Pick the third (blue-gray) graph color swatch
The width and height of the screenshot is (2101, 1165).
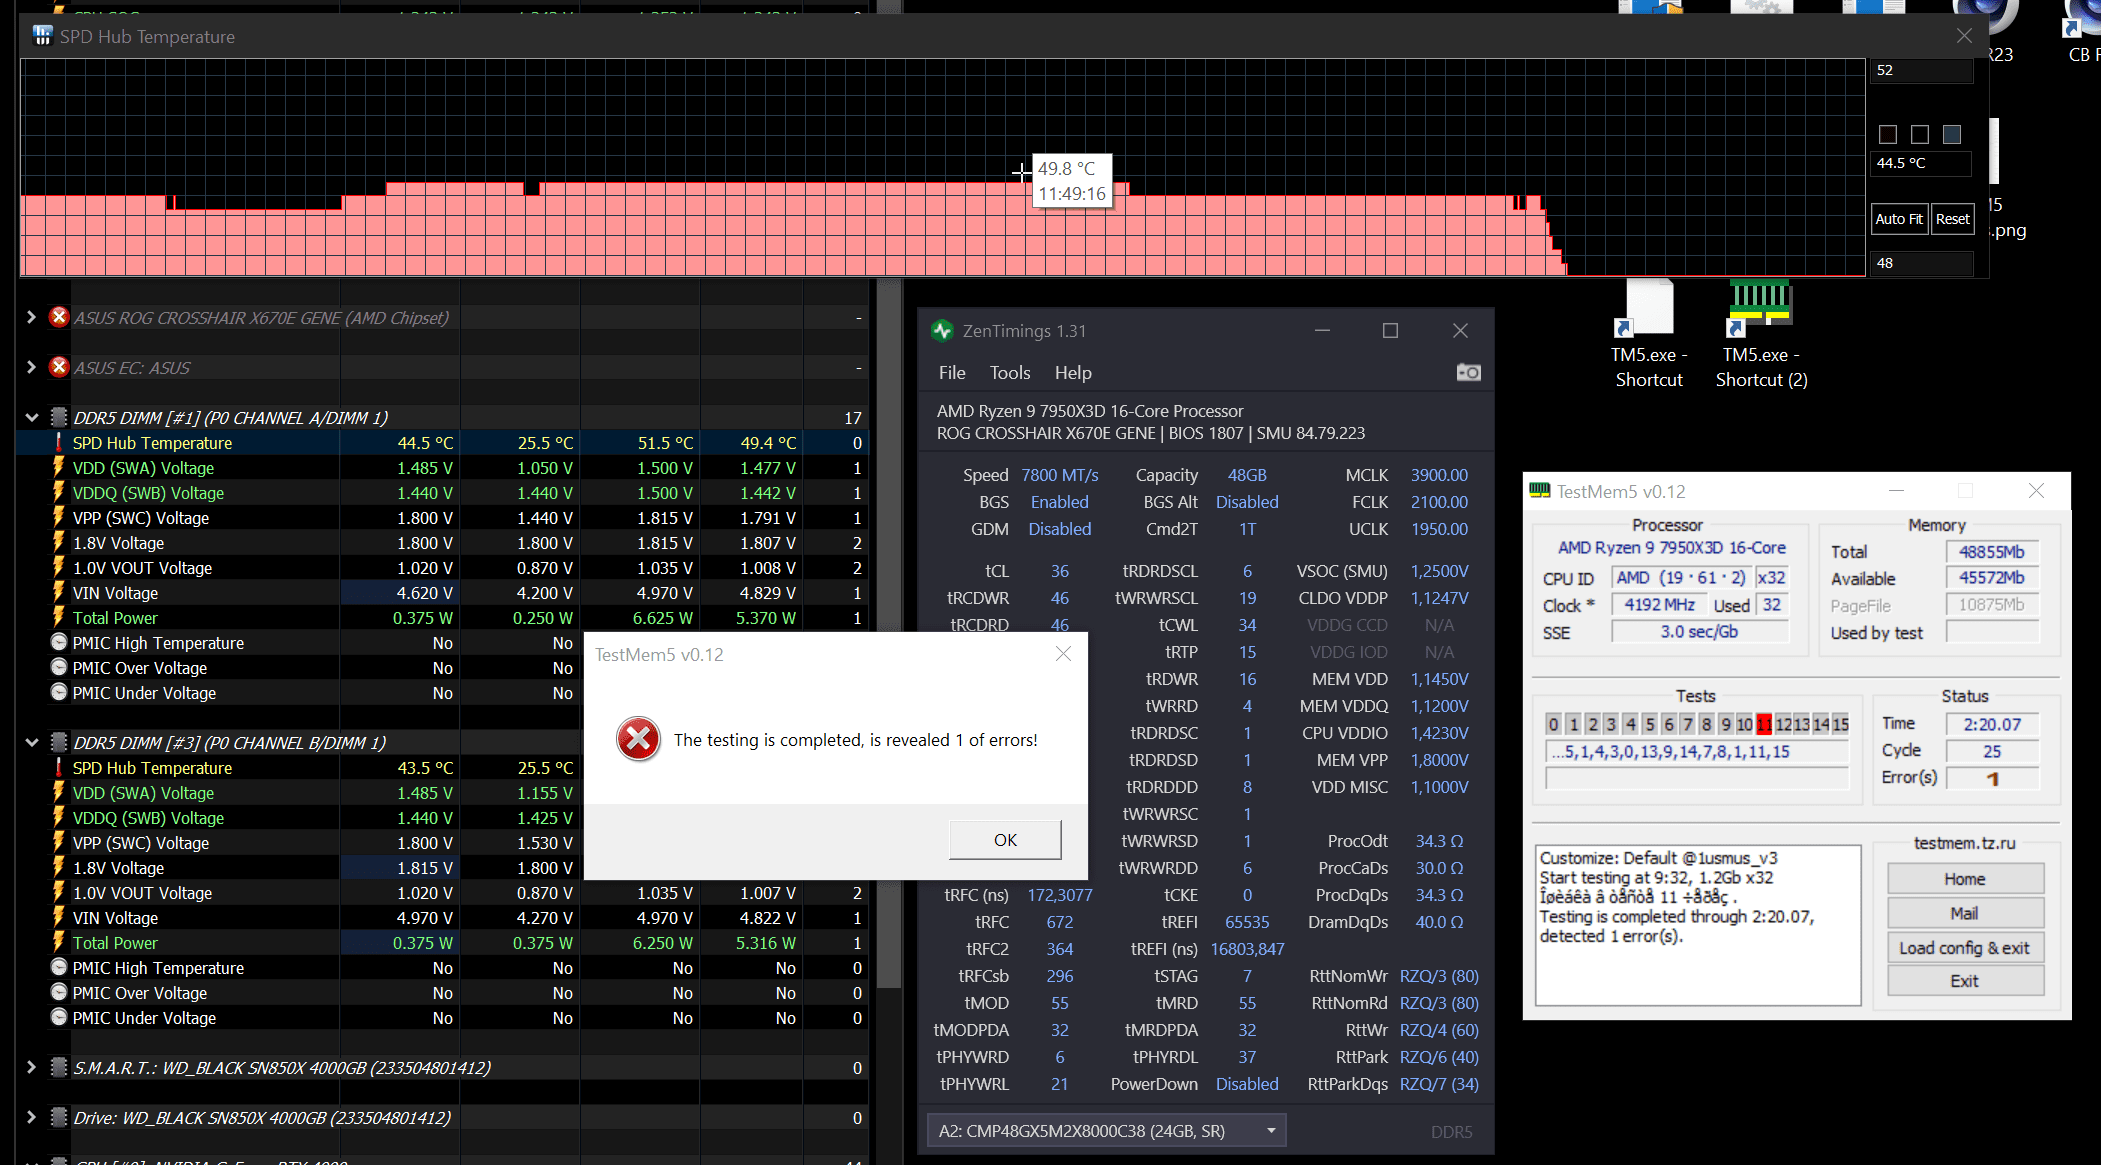coord(1952,134)
